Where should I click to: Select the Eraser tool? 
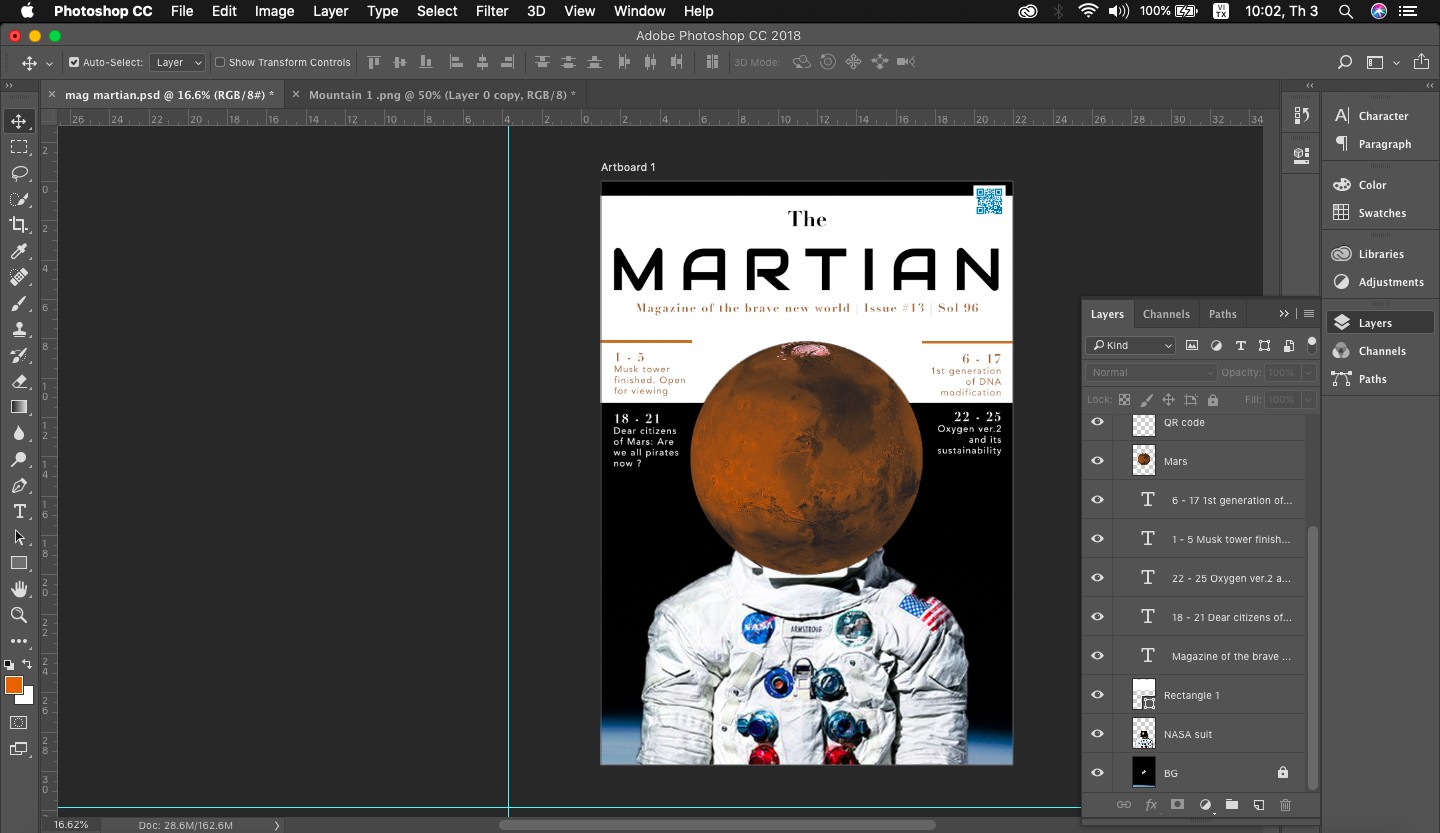point(19,381)
